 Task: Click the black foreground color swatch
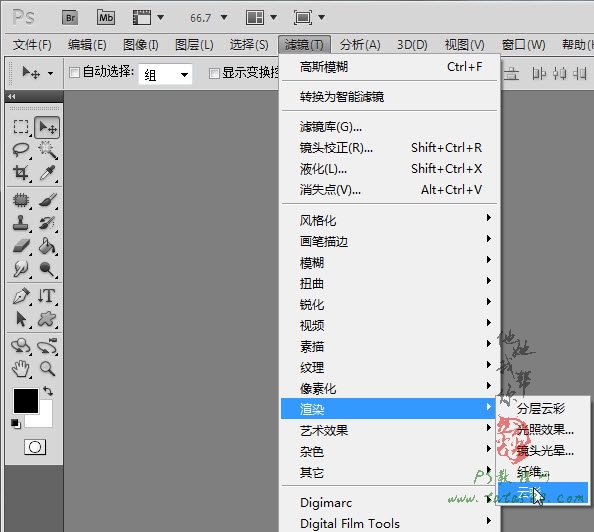(26, 401)
